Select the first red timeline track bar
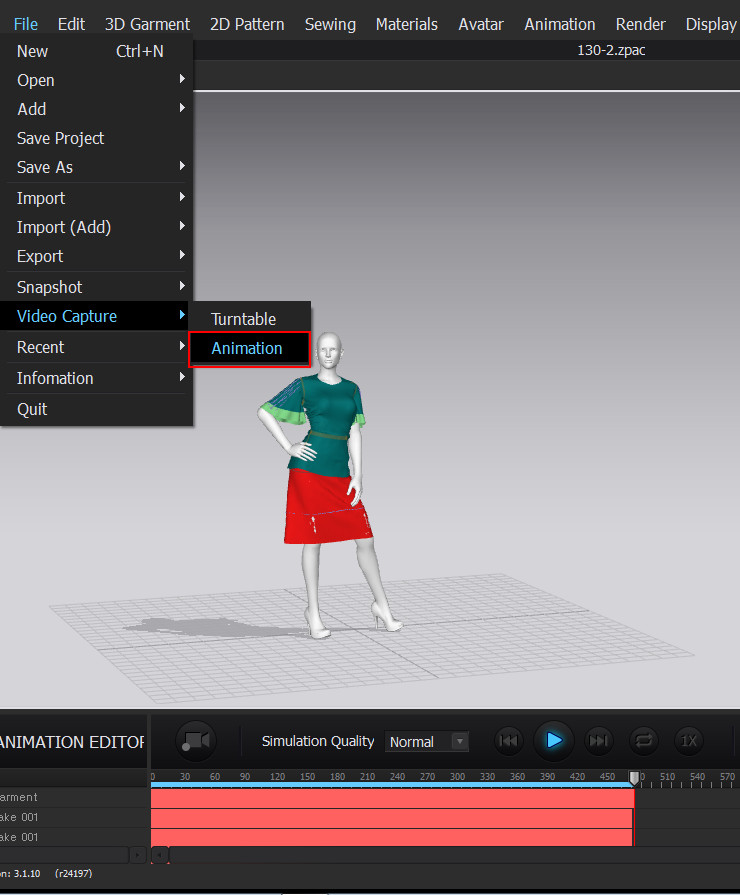 coord(390,798)
